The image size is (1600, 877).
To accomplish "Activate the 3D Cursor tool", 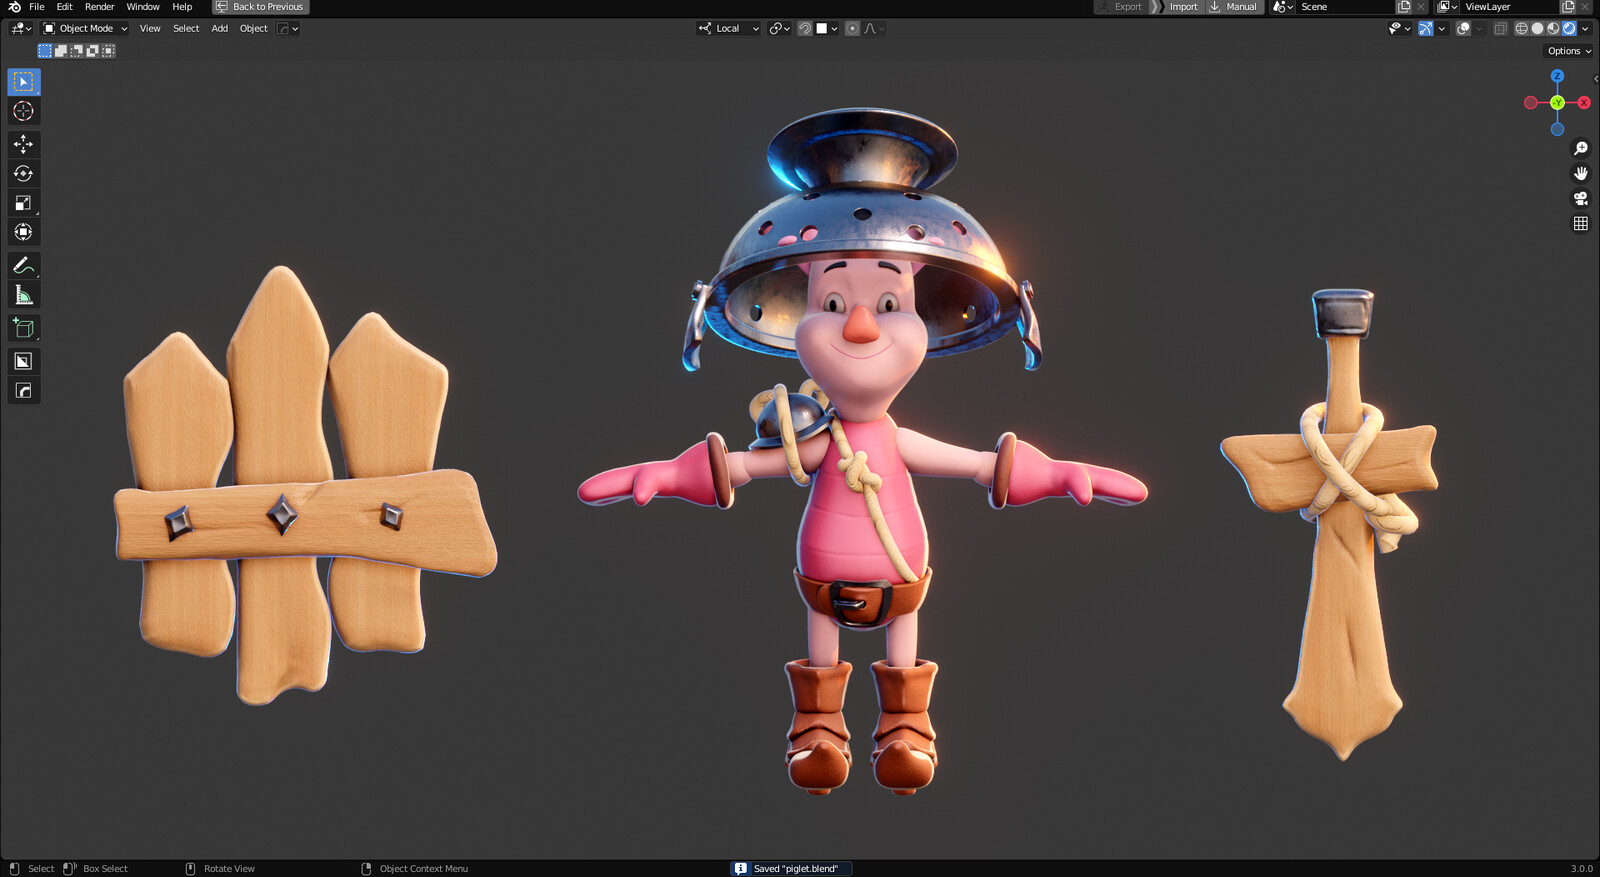I will click(23, 111).
